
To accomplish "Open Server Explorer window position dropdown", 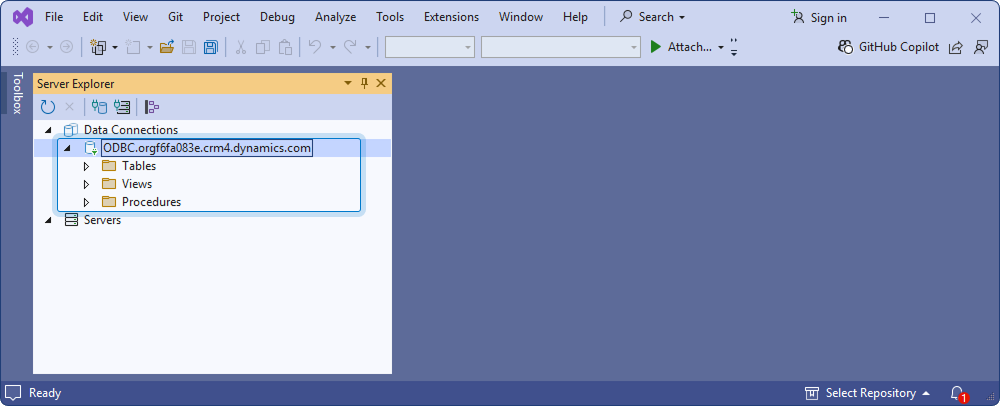I will (348, 83).
